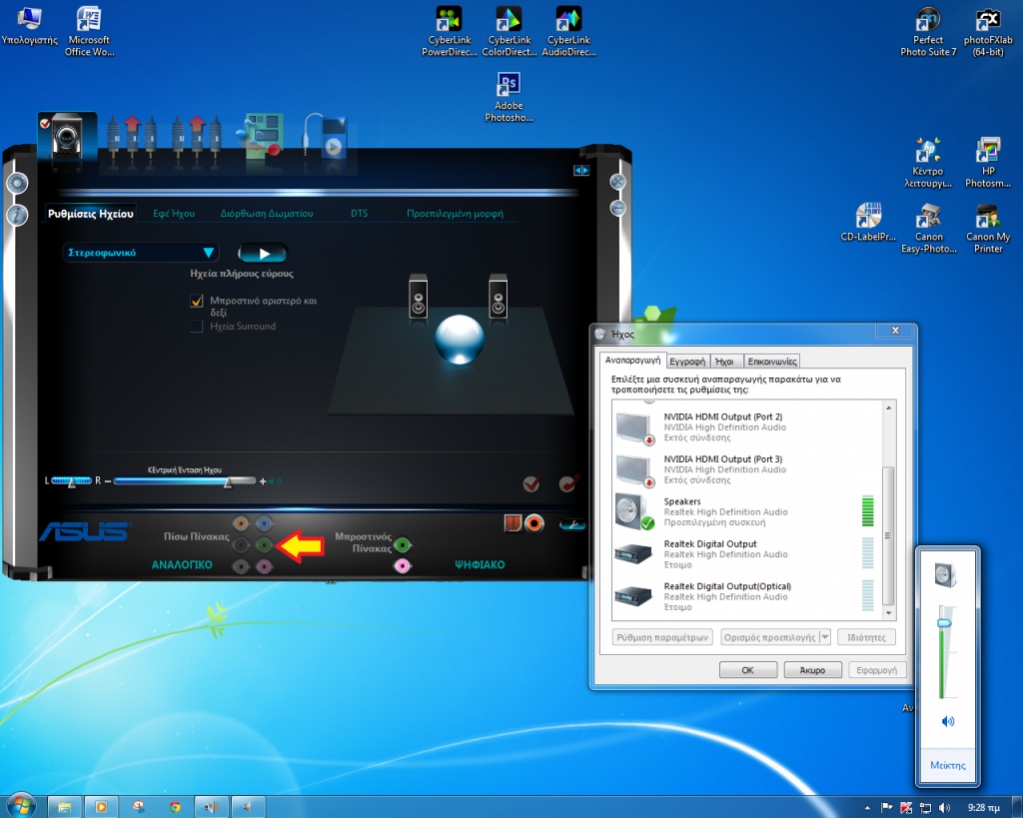Open the DTS tab
The width and height of the screenshot is (1023, 818).
359,213
